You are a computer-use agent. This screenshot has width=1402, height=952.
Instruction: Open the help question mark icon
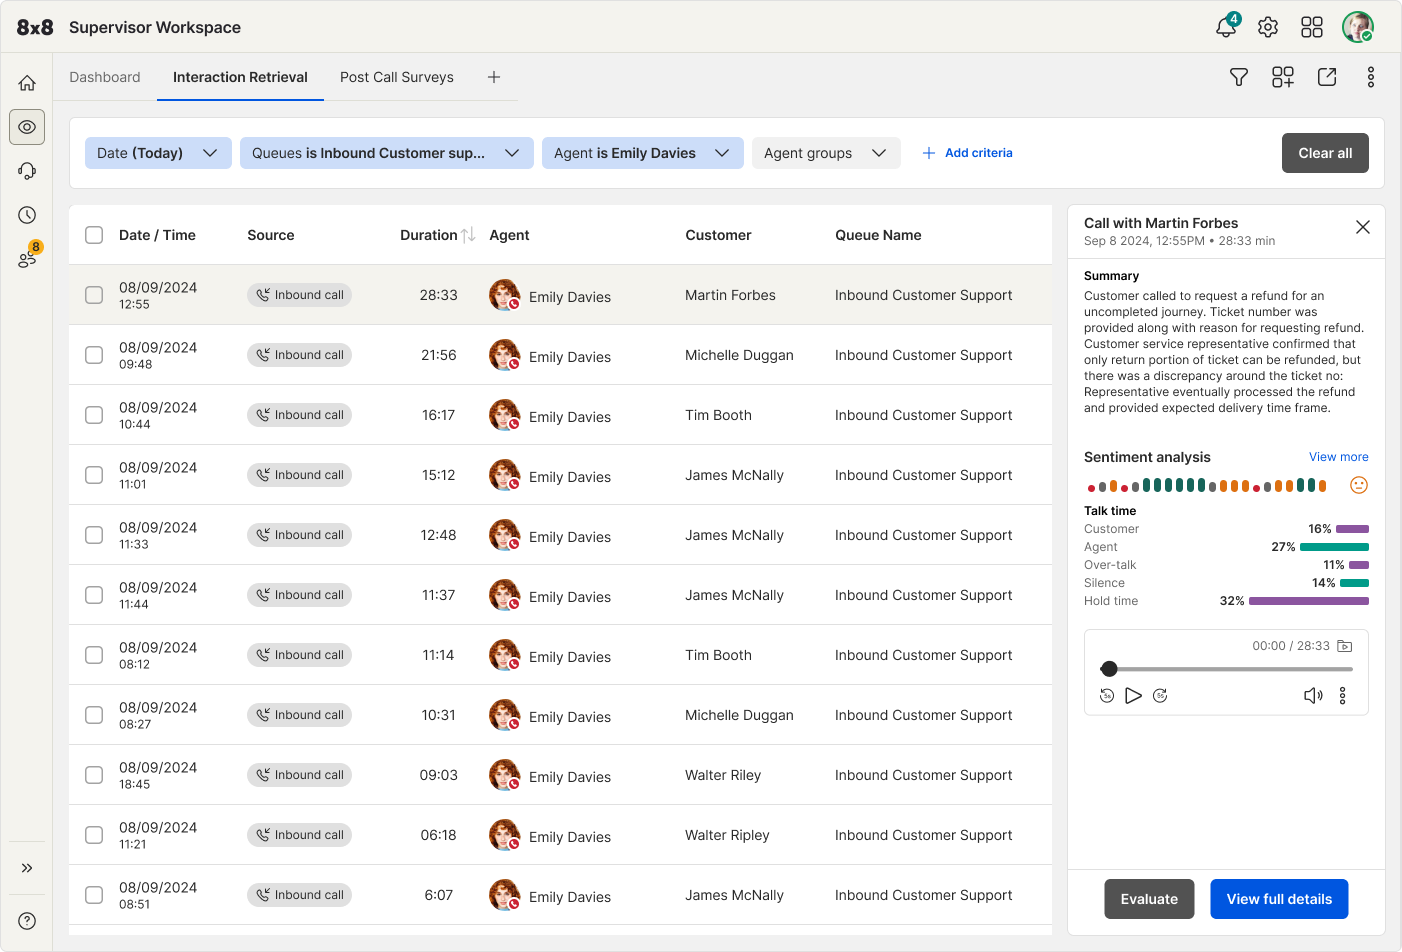point(27,921)
